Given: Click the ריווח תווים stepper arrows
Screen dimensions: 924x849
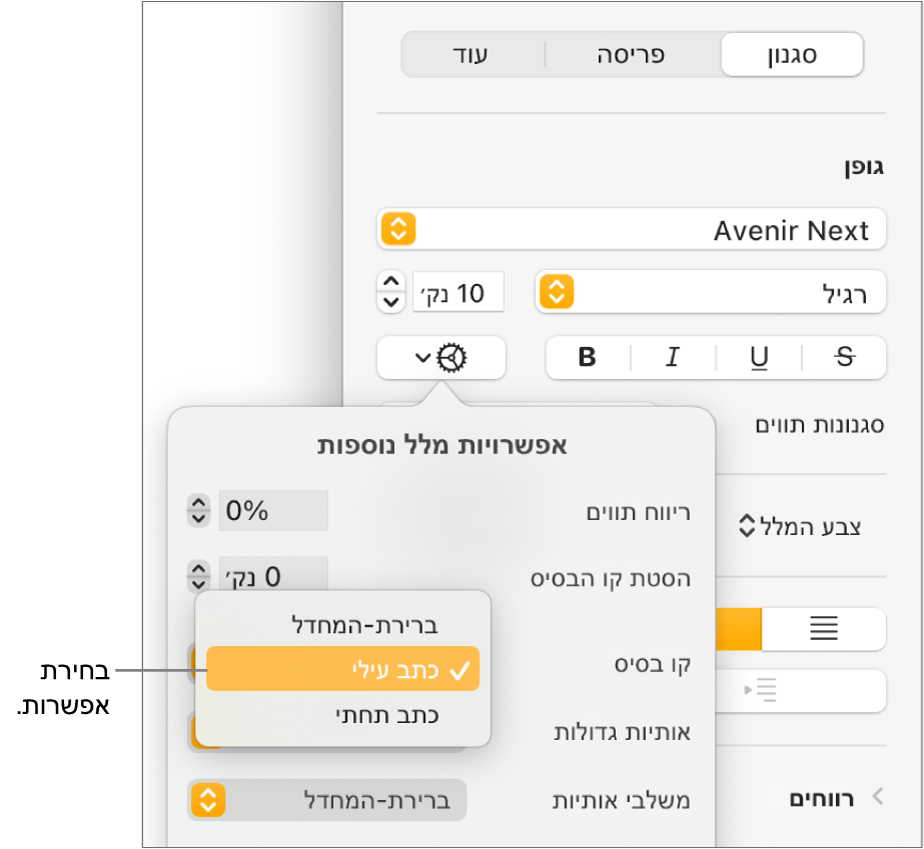Looking at the screenshot, I should 199,510.
